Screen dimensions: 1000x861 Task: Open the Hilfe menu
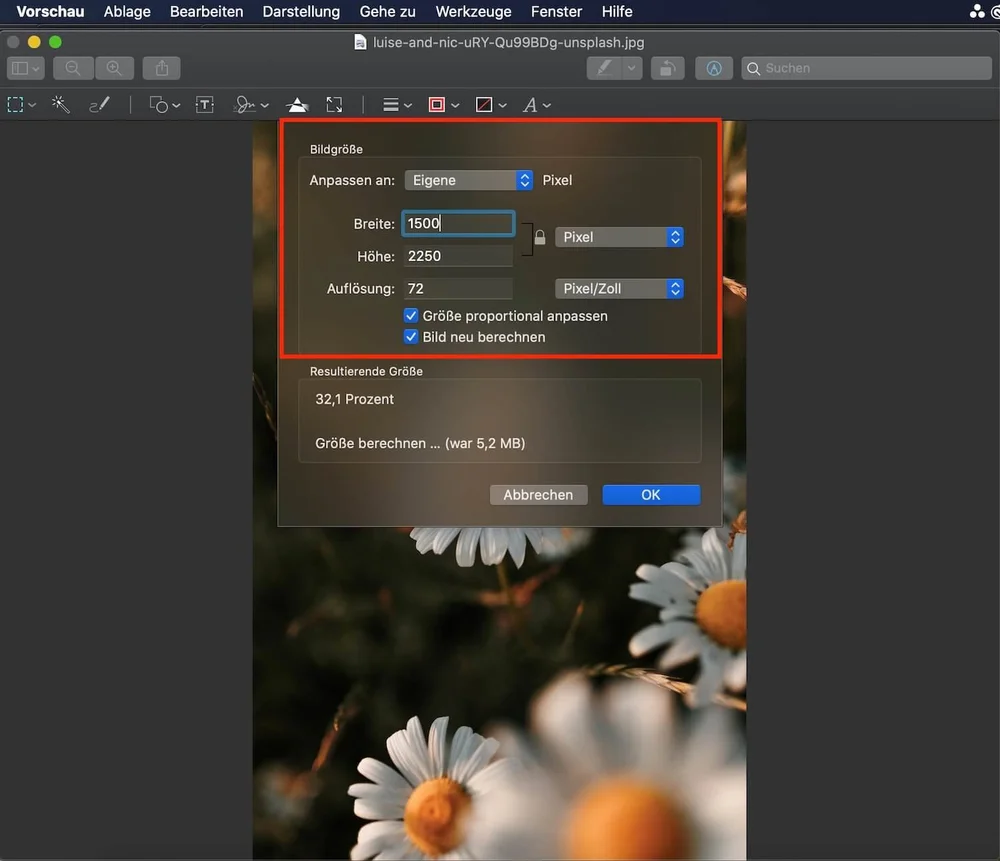617,11
